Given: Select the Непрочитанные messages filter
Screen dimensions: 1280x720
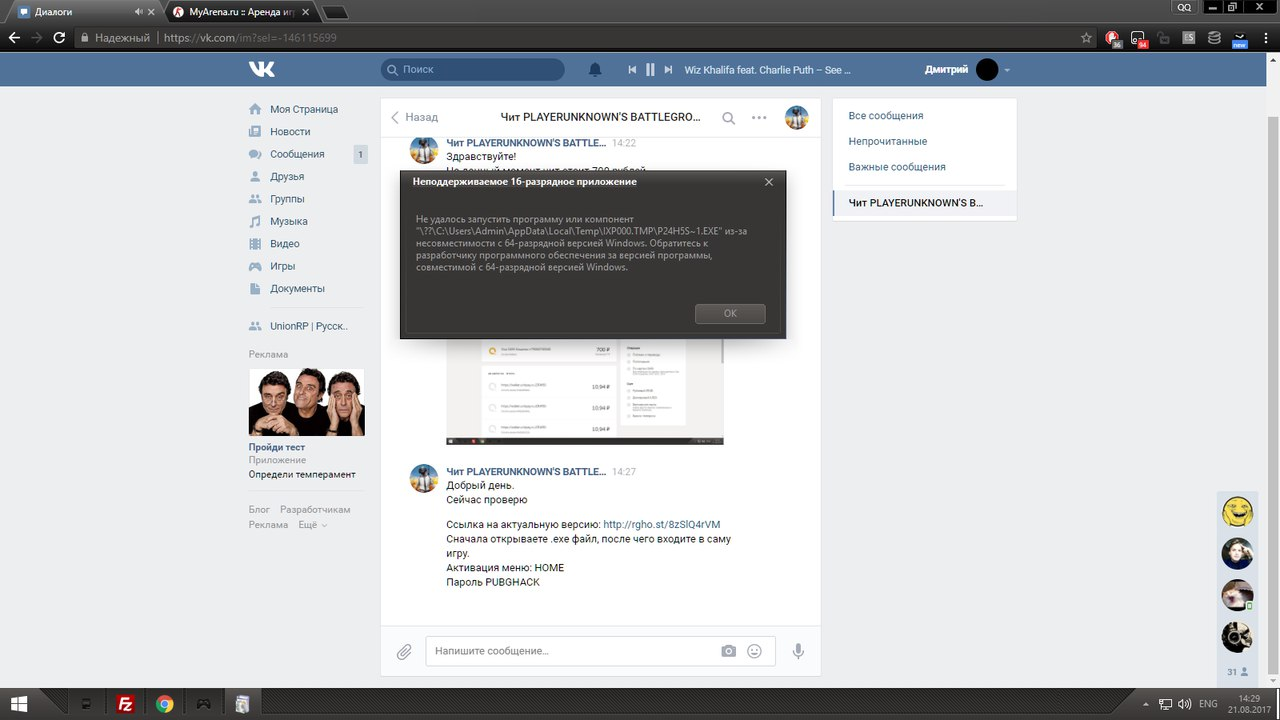Looking at the screenshot, I should click(x=887, y=141).
